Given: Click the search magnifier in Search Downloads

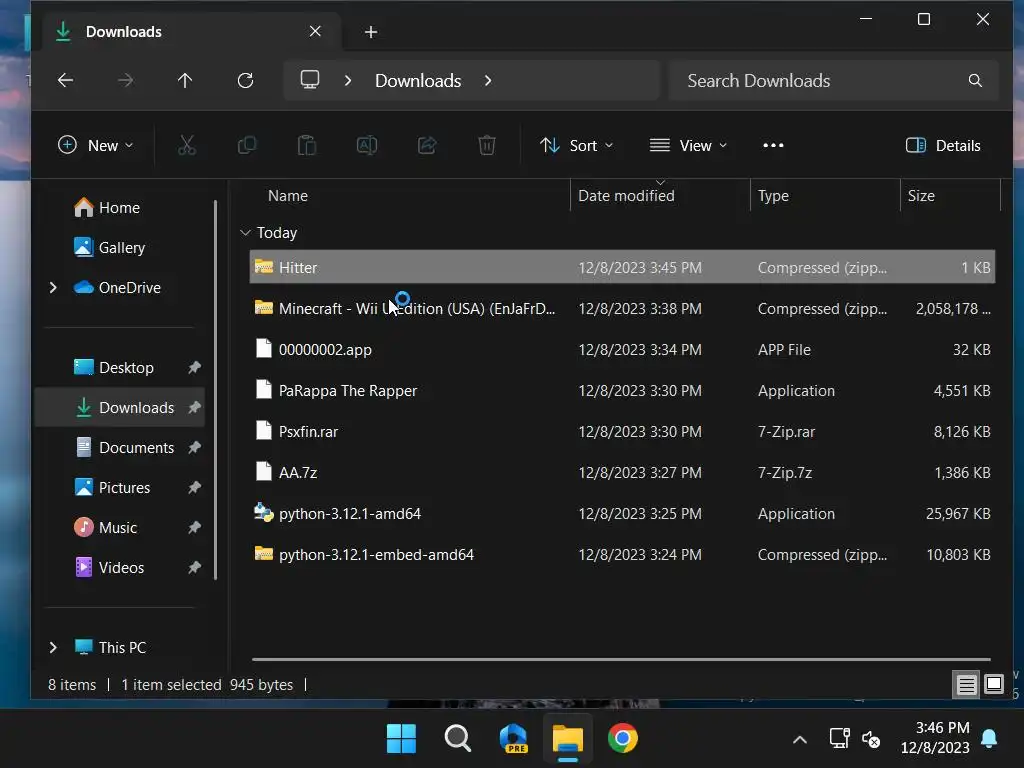Looking at the screenshot, I should 975,80.
